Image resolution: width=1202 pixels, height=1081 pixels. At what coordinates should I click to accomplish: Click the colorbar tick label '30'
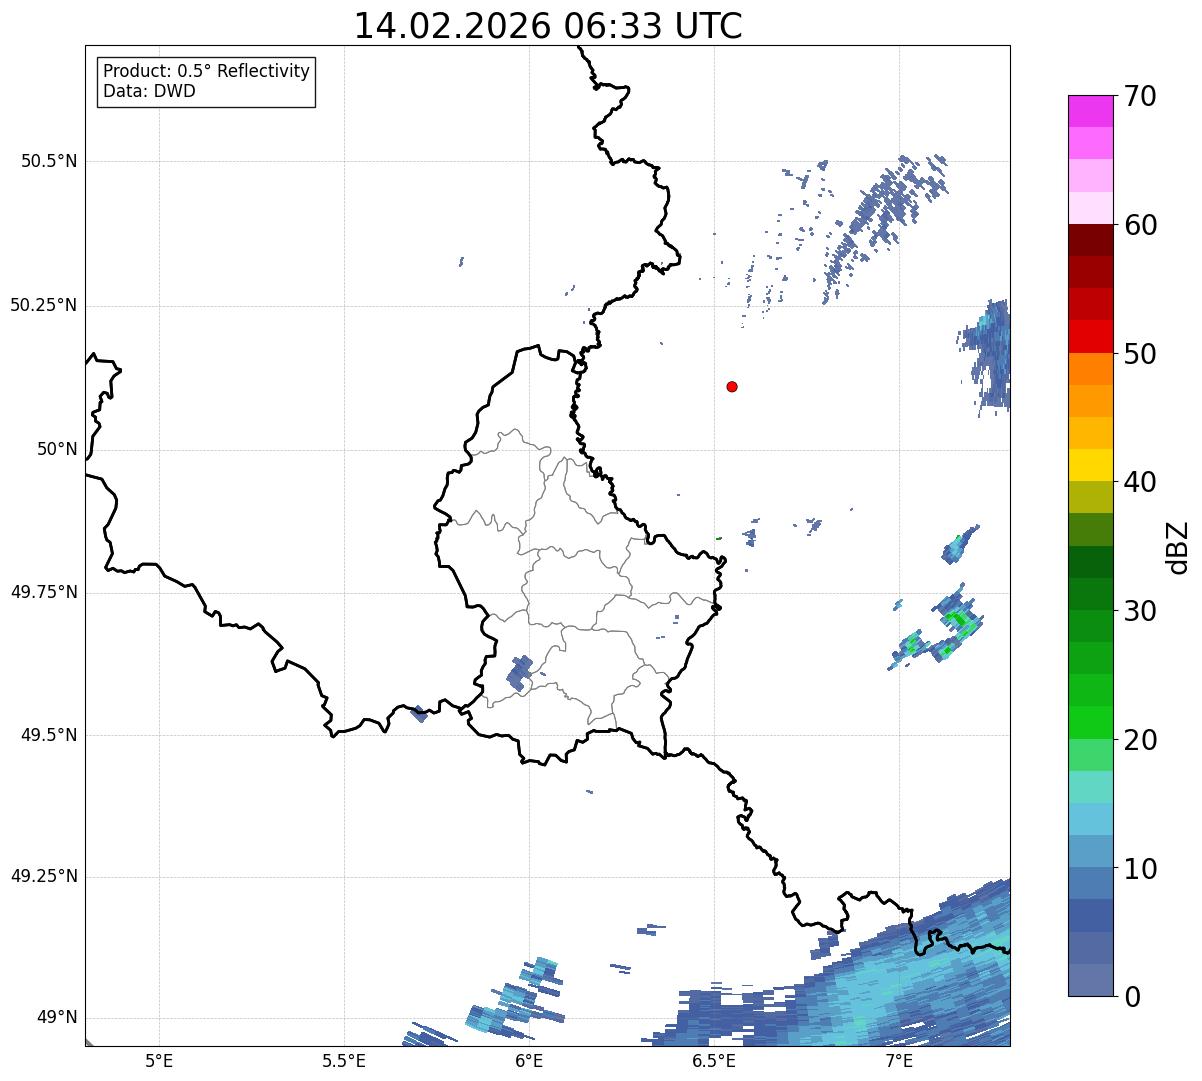click(x=1140, y=611)
